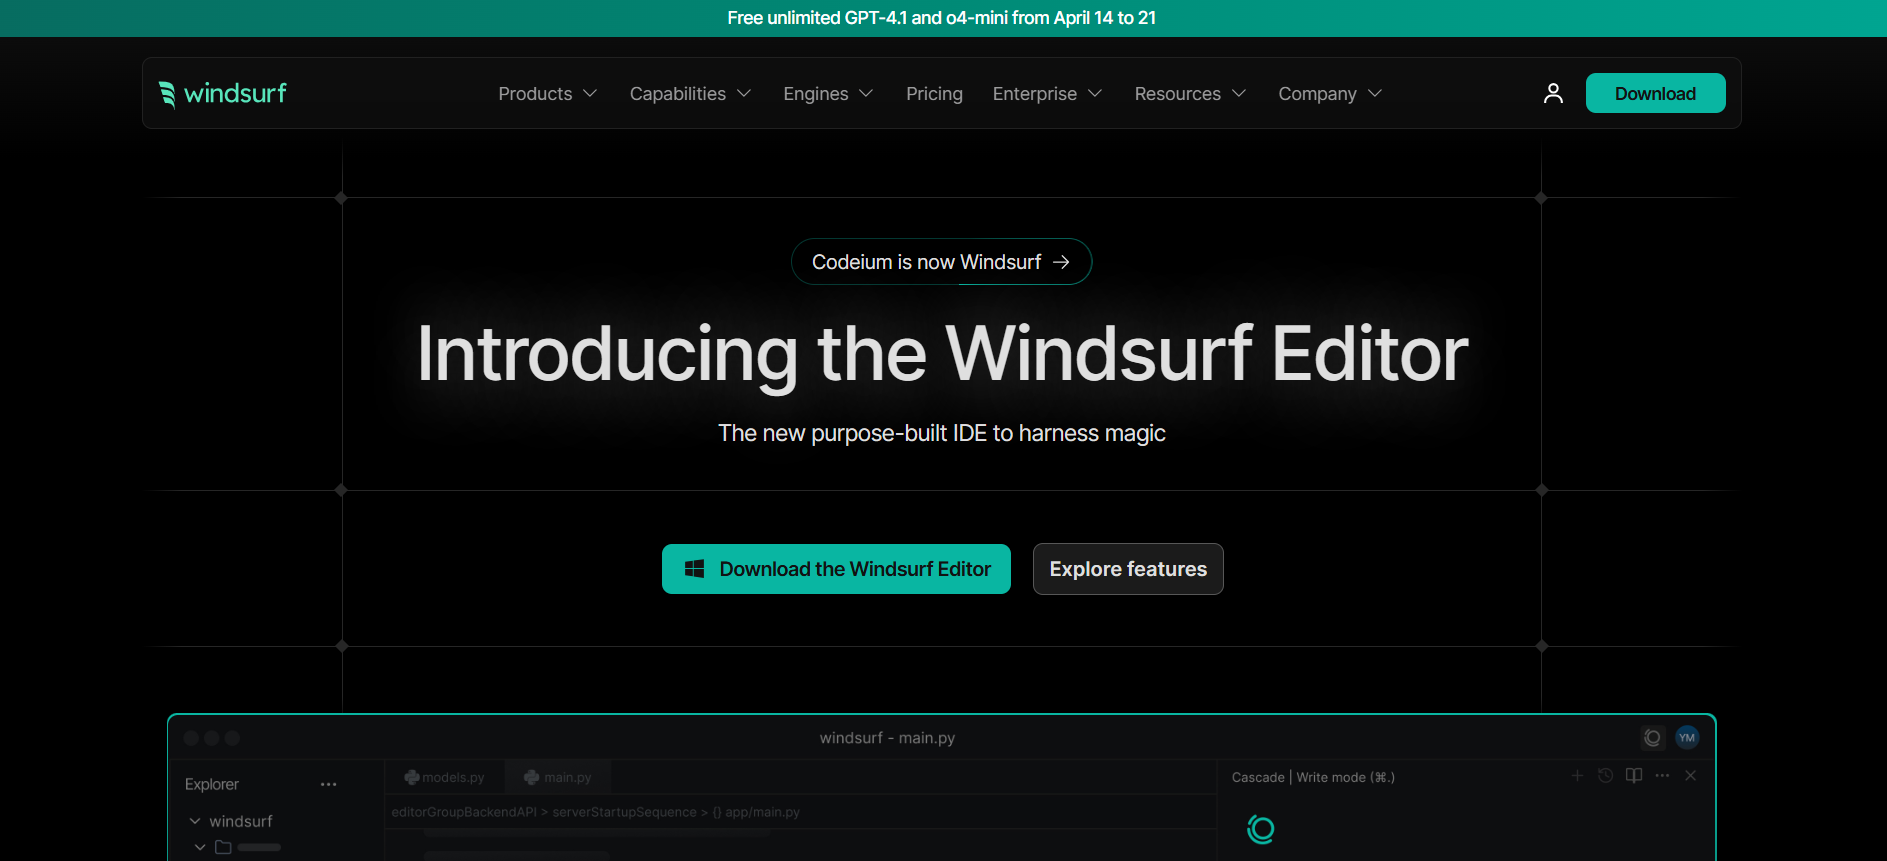The width and height of the screenshot is (1887, 861).
Task: Click the YM user avatar in editor
Action: [x=1687, y=738]
